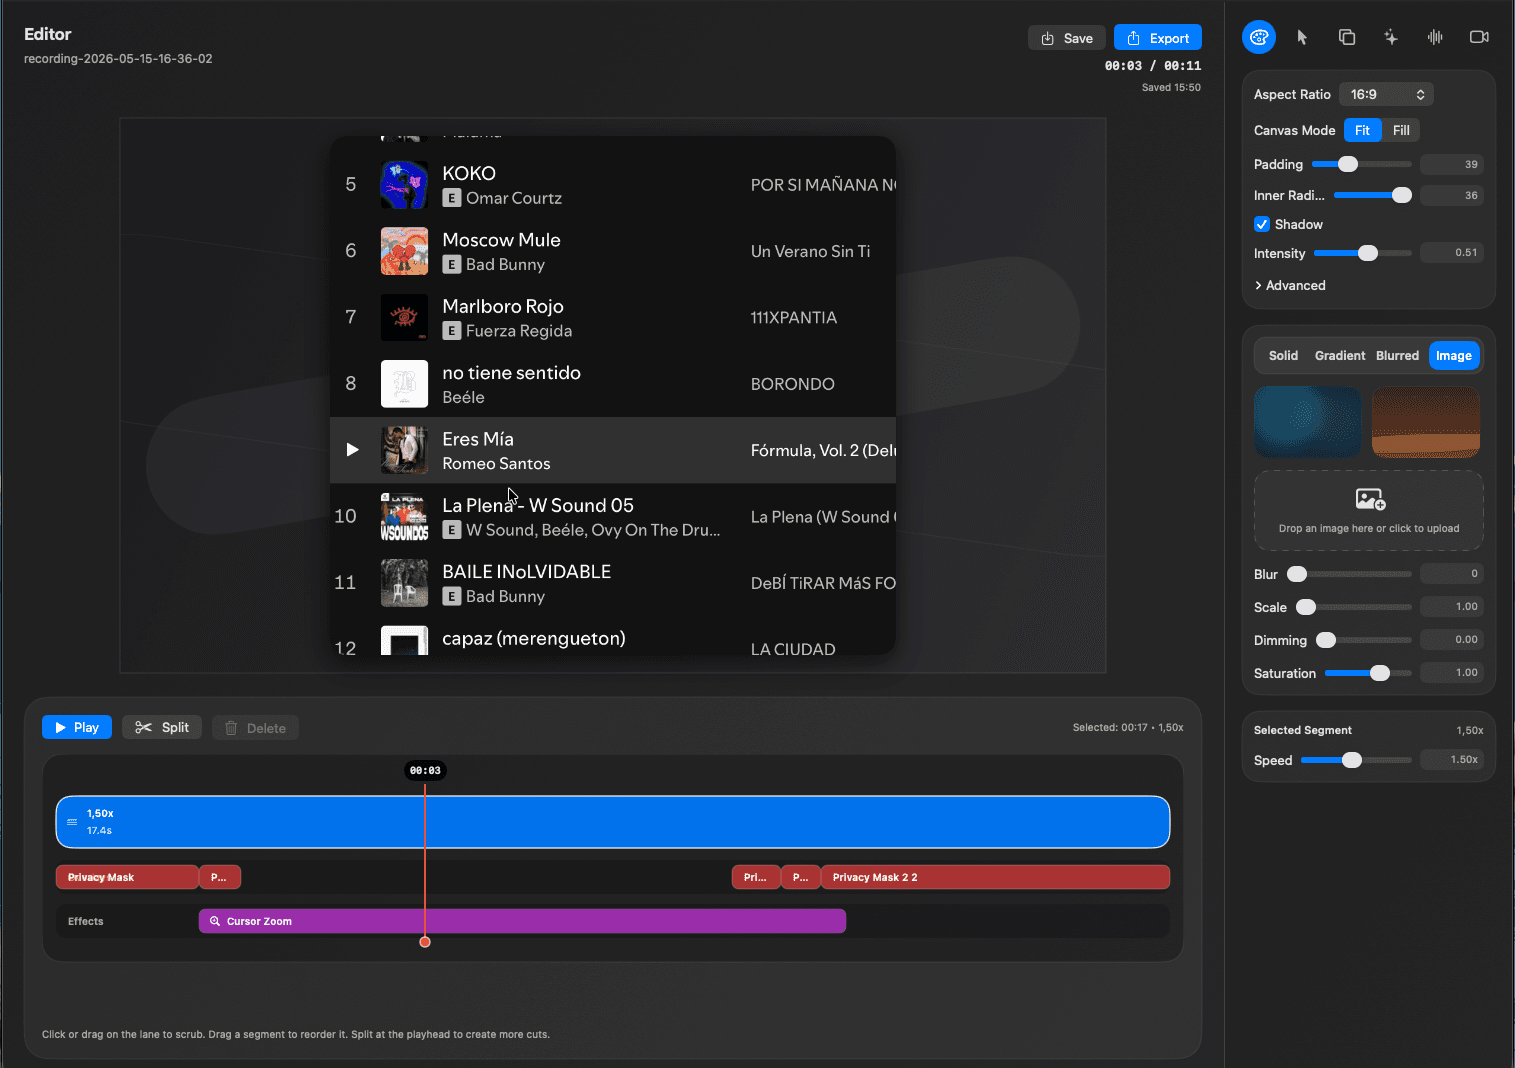Screen dimensions: 1515x1068
Task: Click the Padding slider handle
Action: pyautogui.click(x=1348, y=164)
